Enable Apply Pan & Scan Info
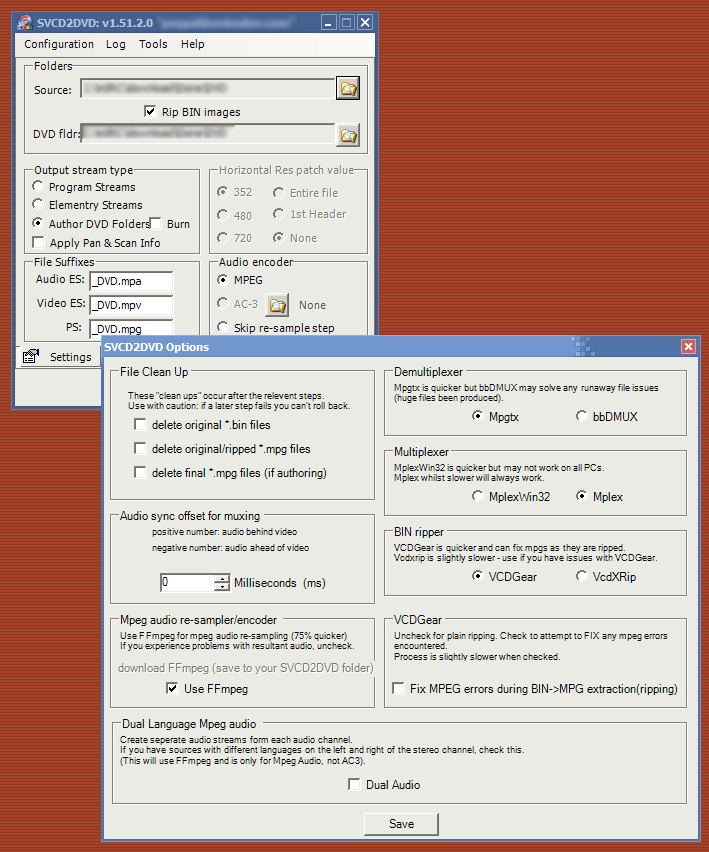Viewport: 709px width, 852px height. click(x=38, y=242)
